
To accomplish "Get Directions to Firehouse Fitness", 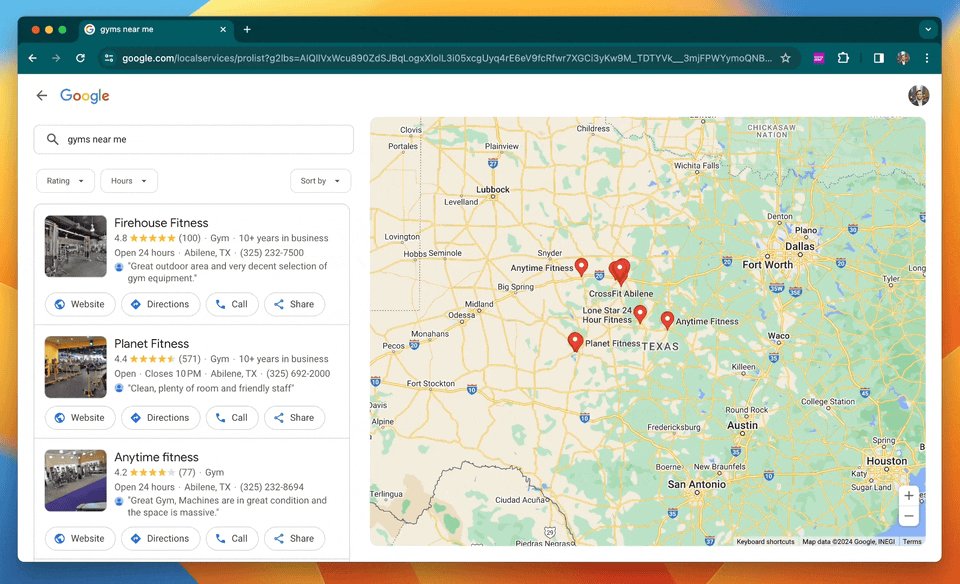I will click(x=160, y=304).
